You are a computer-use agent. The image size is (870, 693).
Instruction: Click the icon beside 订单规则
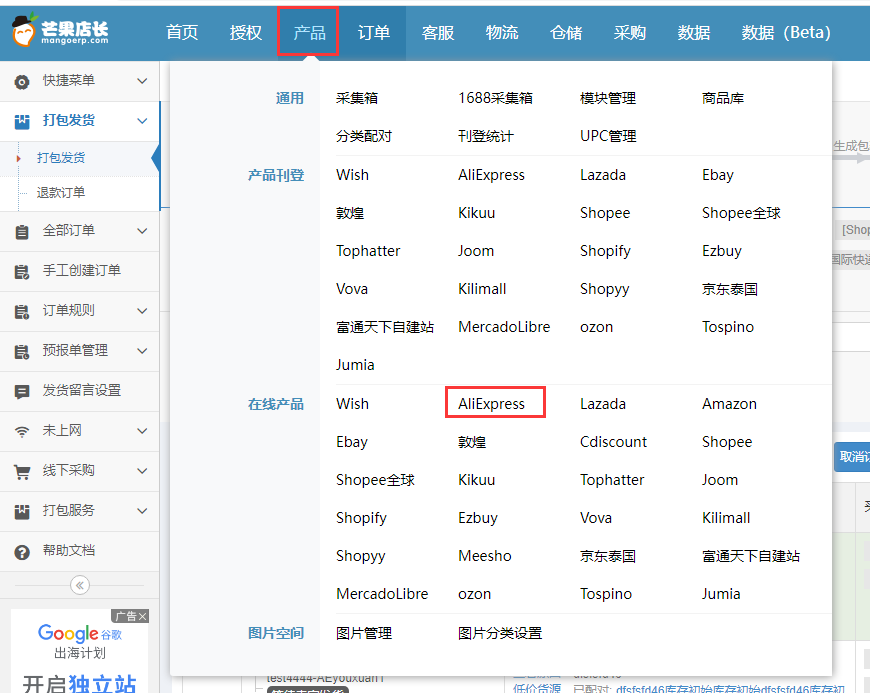tap(22, 311)
